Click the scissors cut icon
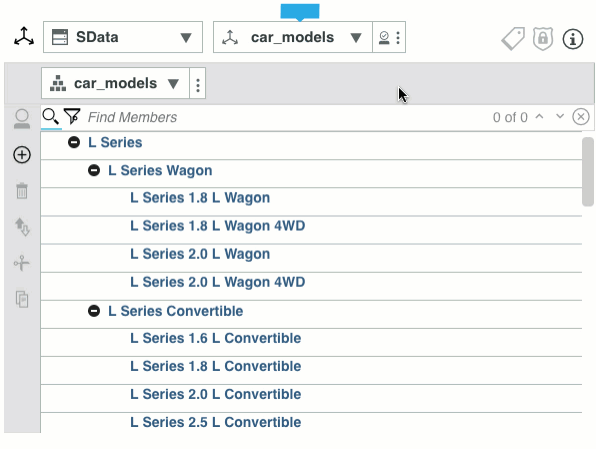The height and width of the screenshot is (449, 596). pyautogui.click(x=22, y=263)
